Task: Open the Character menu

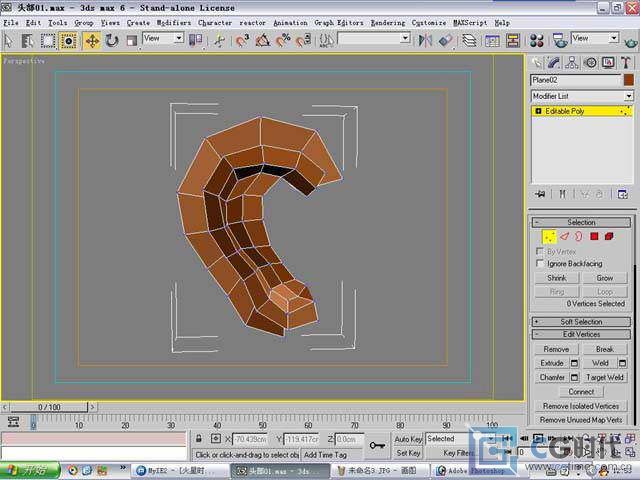Action: tap(215, 23)
